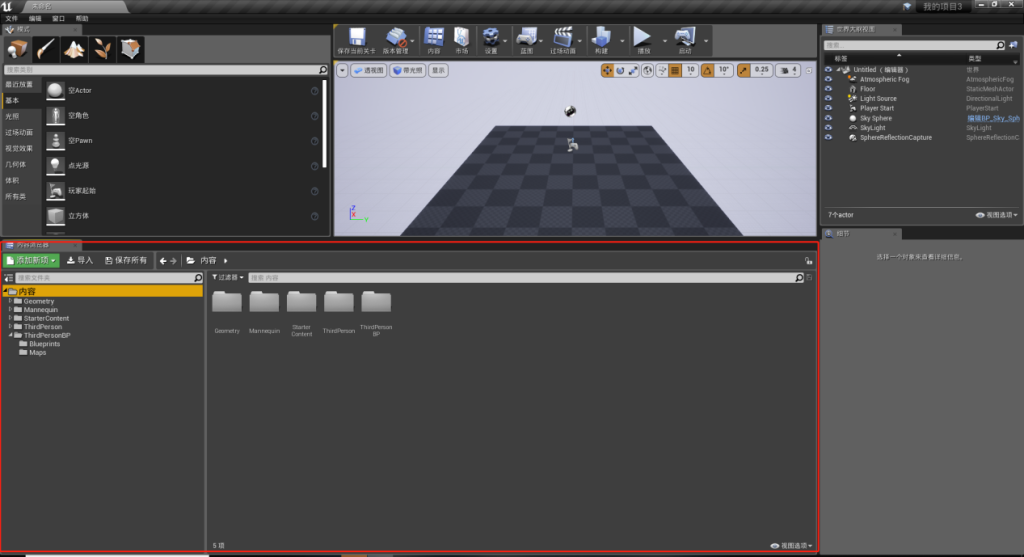Click the 内容 content toolbar icon
The image size is (1024, 557).
coord(434,40)
